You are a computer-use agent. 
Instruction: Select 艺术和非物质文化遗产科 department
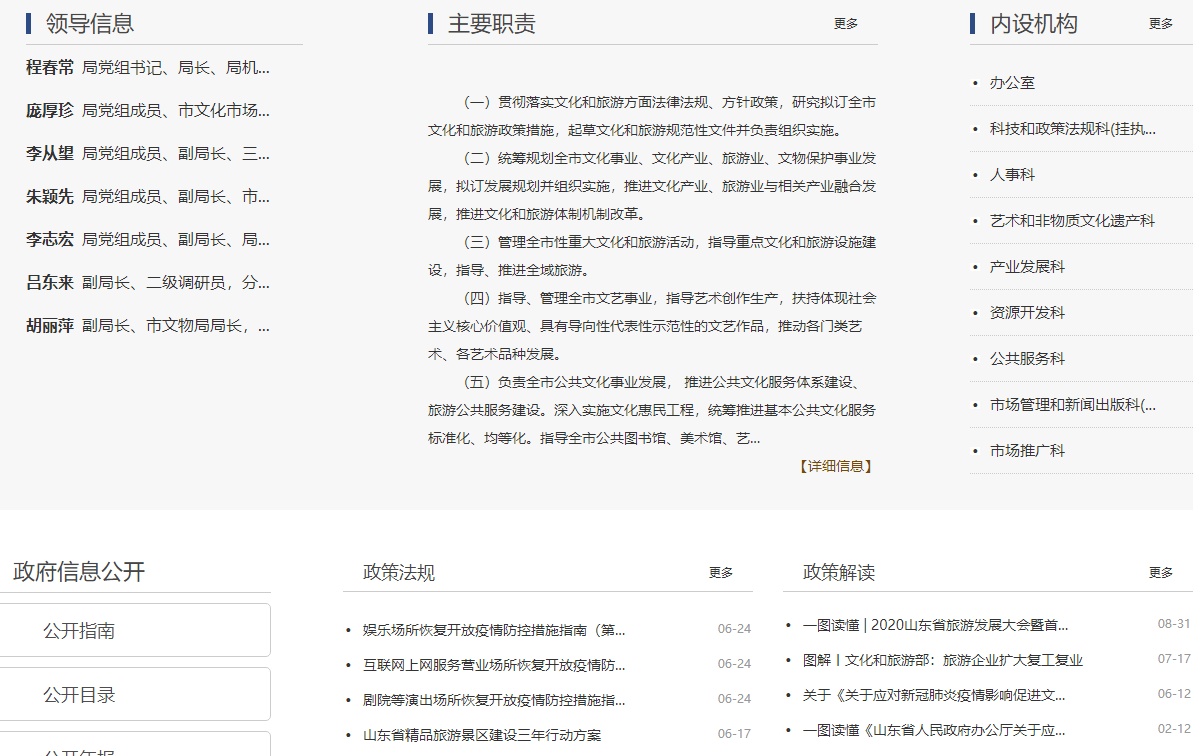(x=1072, y=221)
